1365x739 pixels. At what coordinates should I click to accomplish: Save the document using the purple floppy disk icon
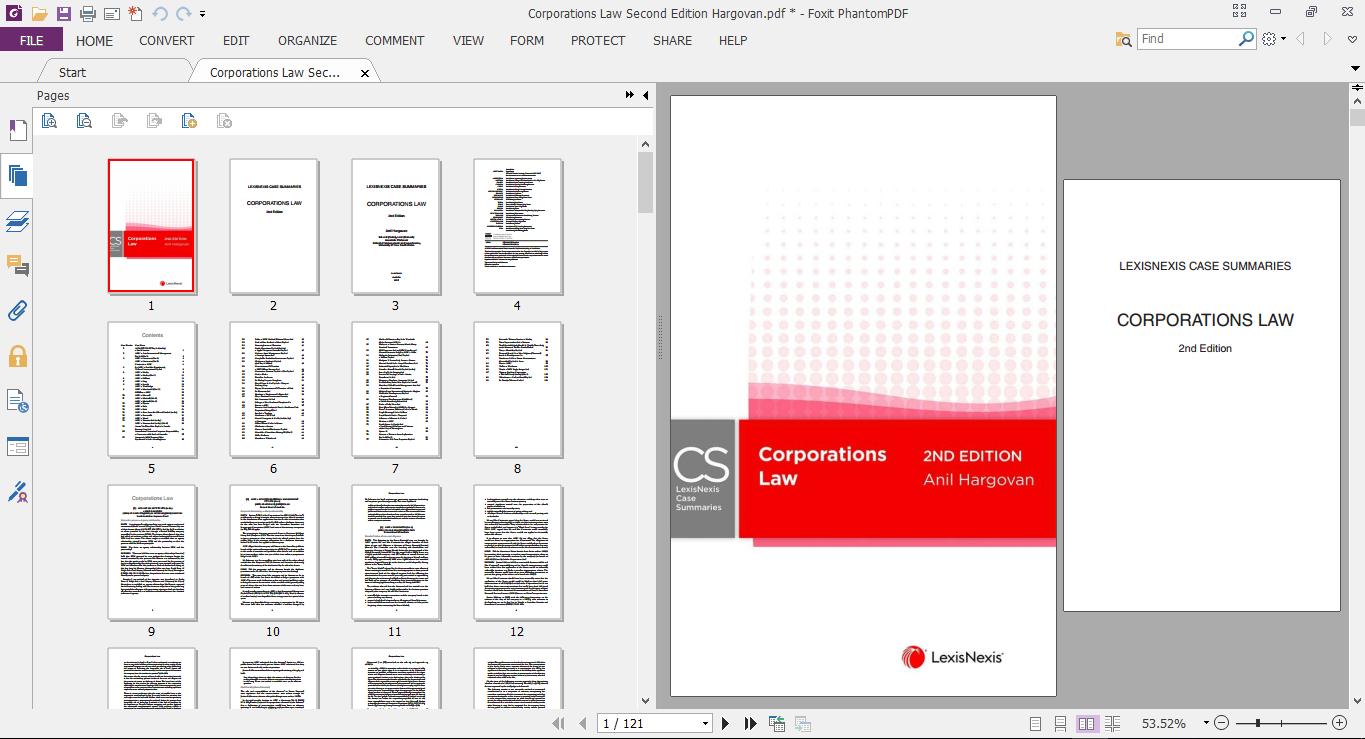(63, 14)
